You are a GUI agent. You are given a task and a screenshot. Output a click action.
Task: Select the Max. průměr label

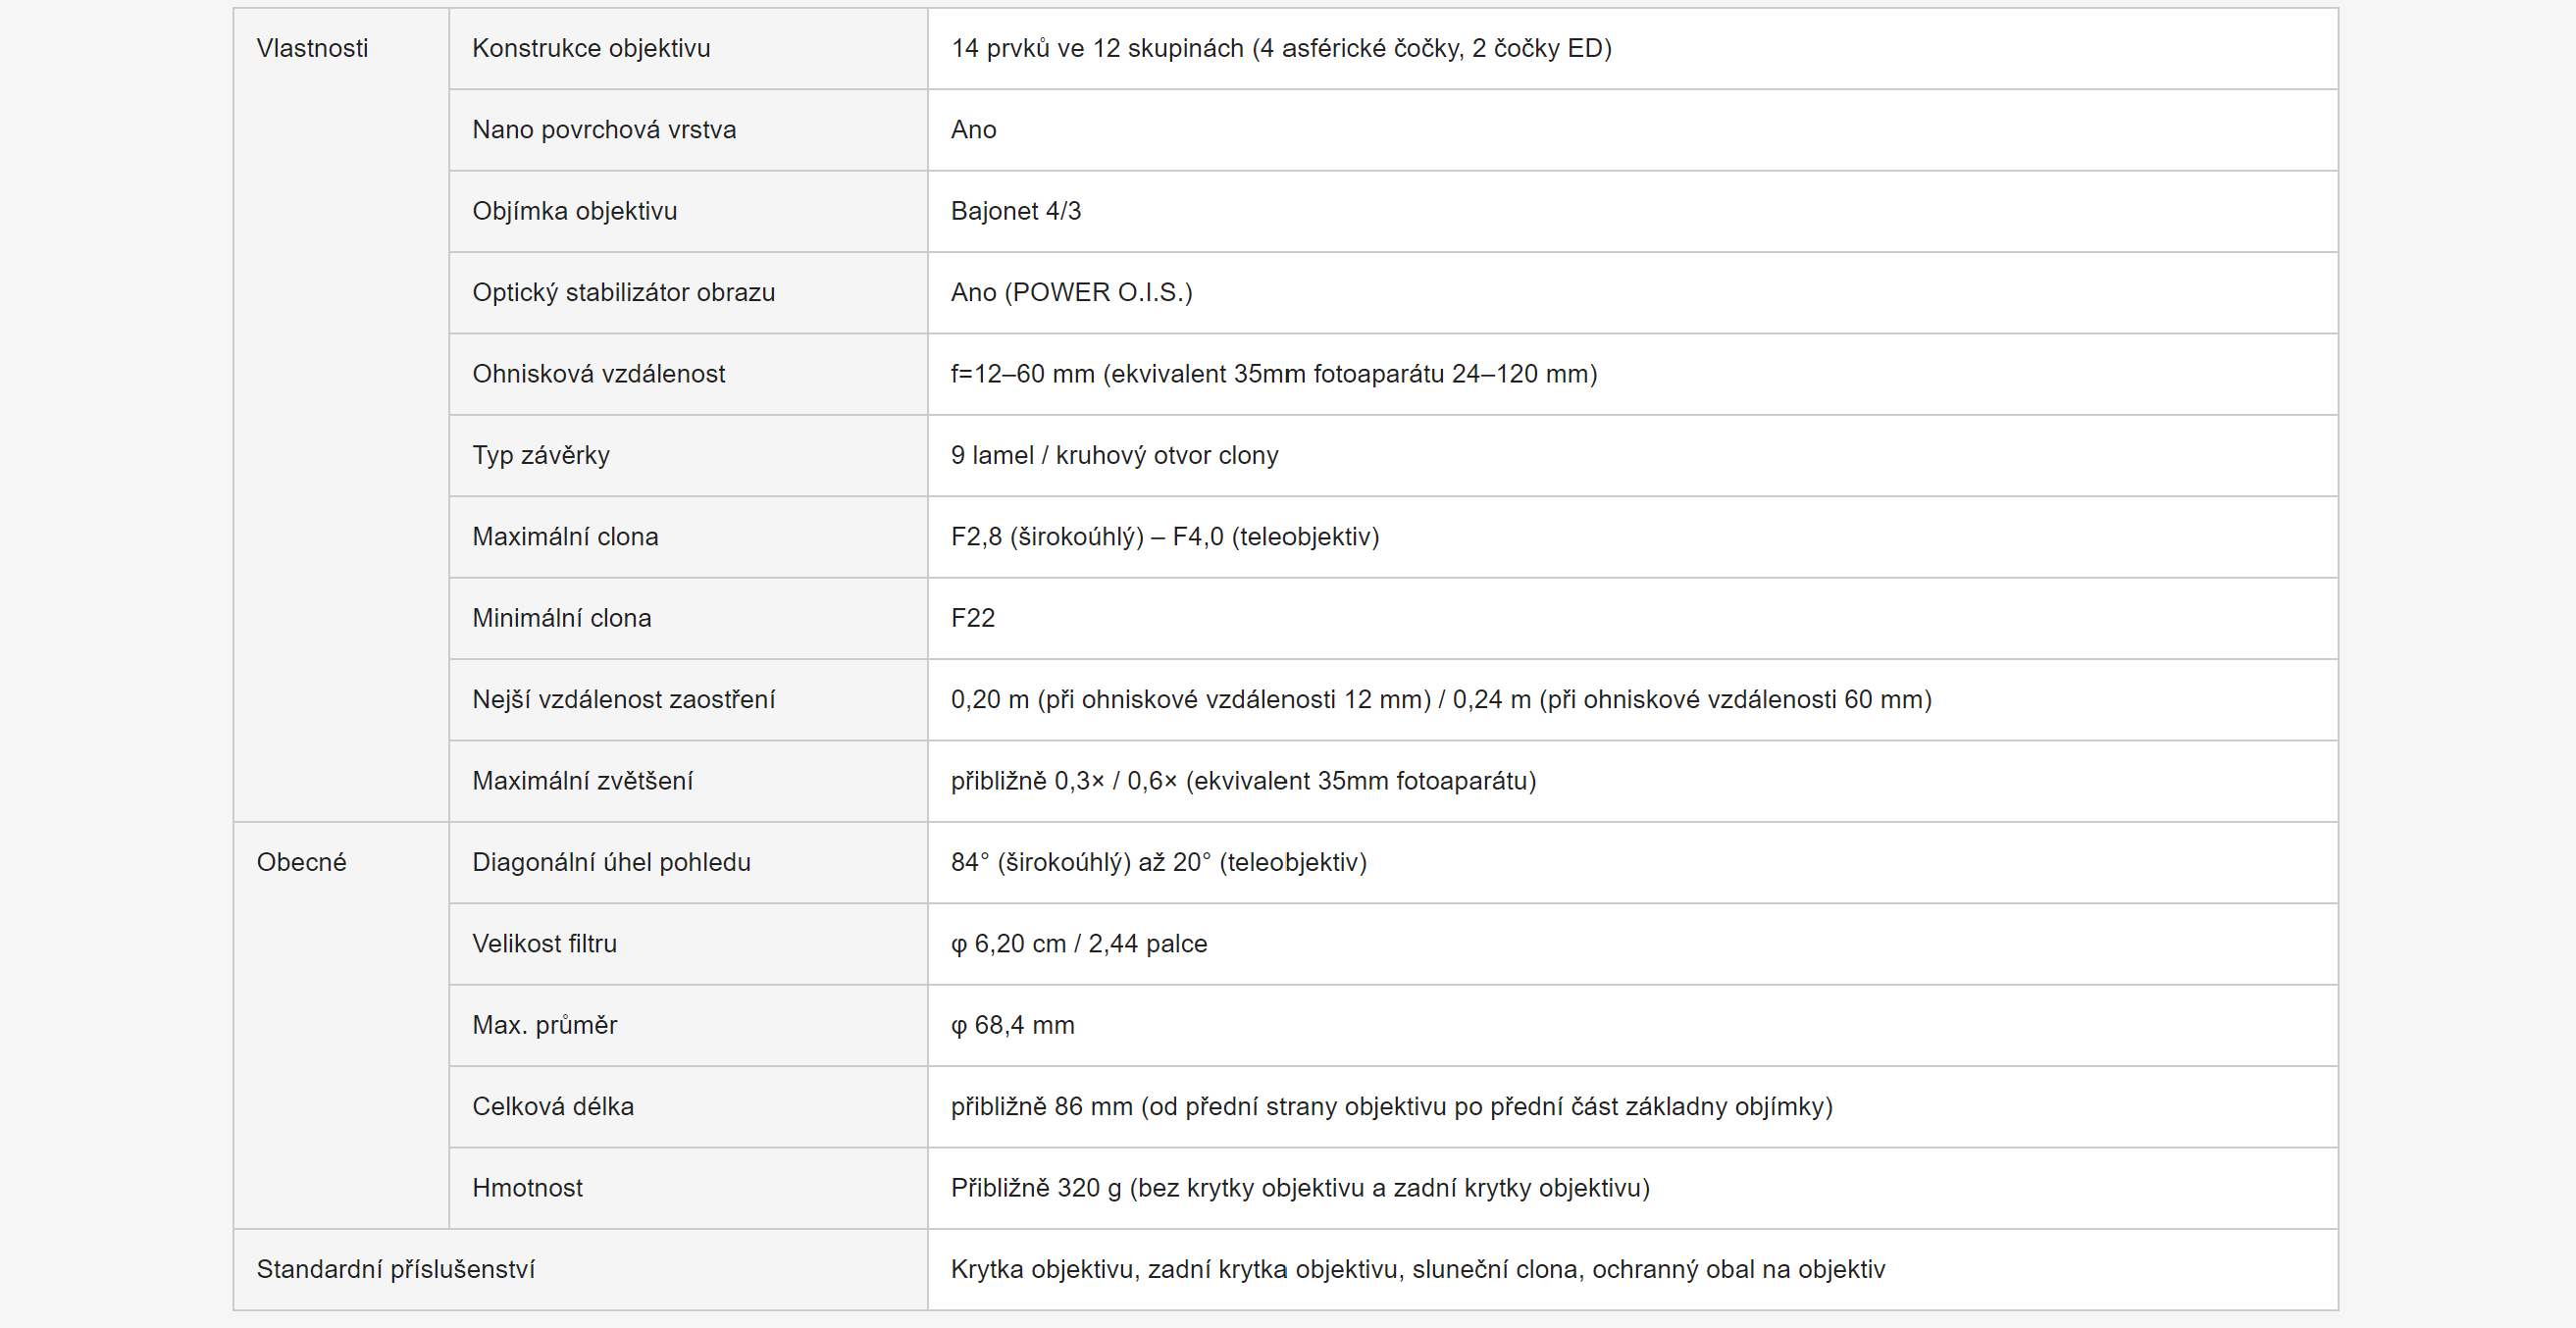544,1025
